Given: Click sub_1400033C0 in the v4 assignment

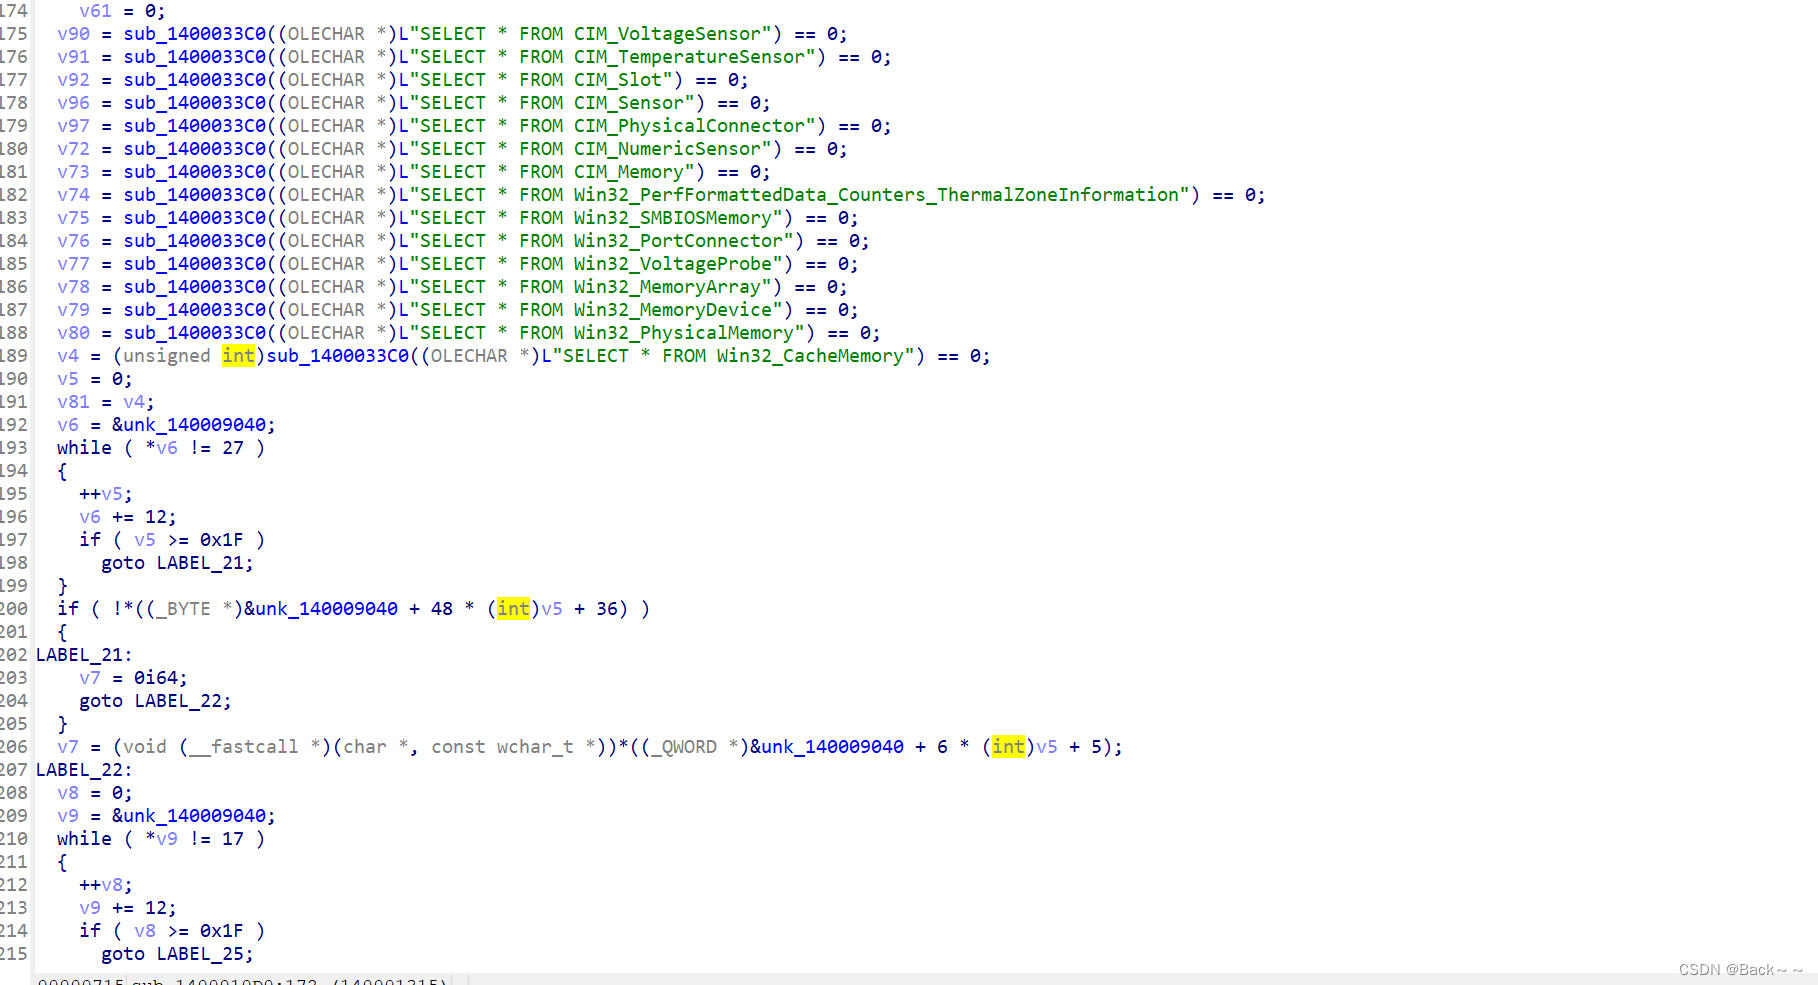Looking at the screenshot, I should pos(338,356).
